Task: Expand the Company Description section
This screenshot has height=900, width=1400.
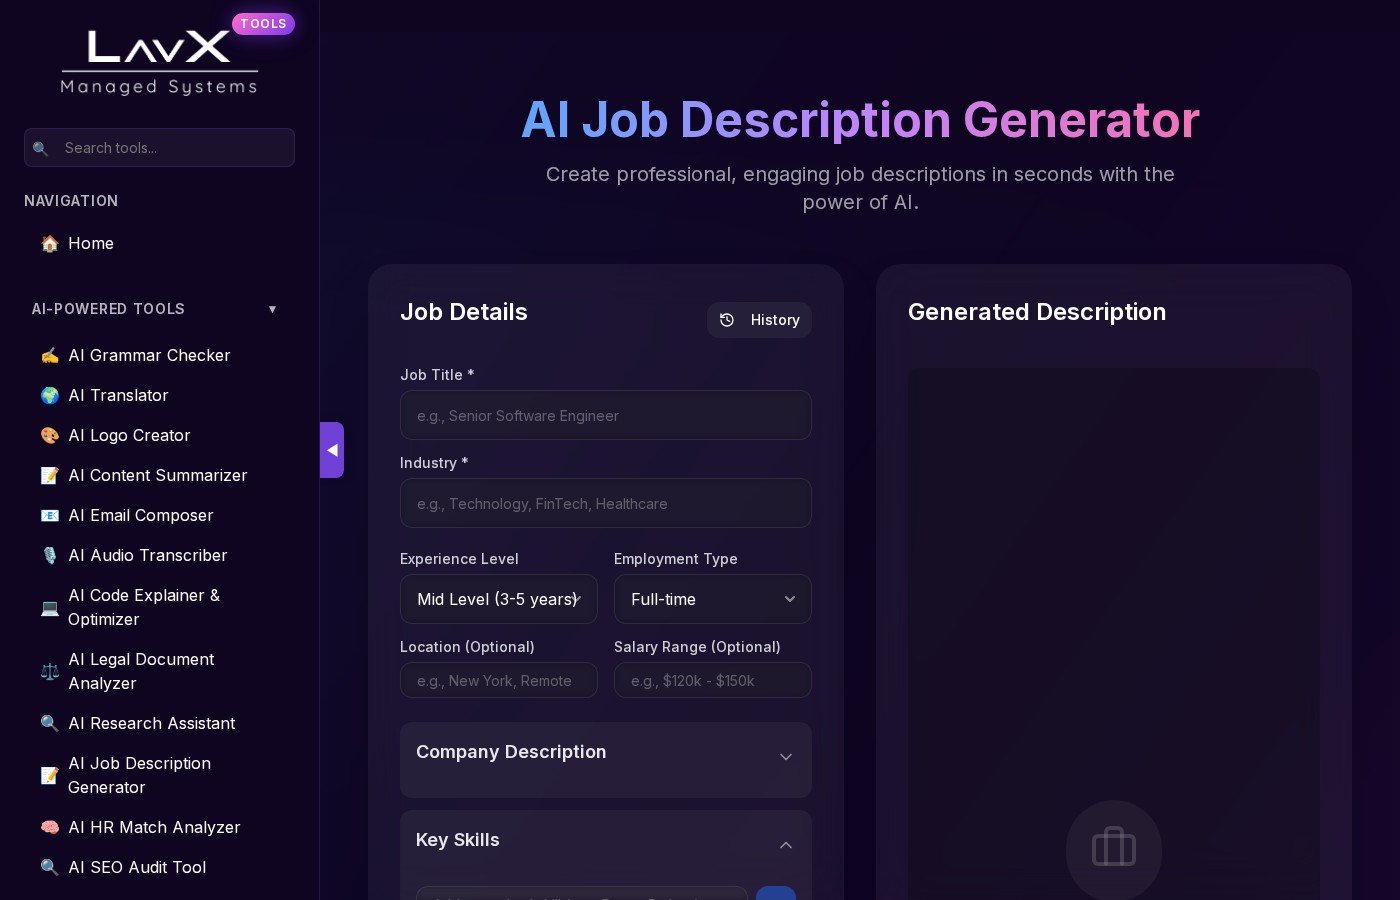Action: pyautogui.click(x=785, y=757)
